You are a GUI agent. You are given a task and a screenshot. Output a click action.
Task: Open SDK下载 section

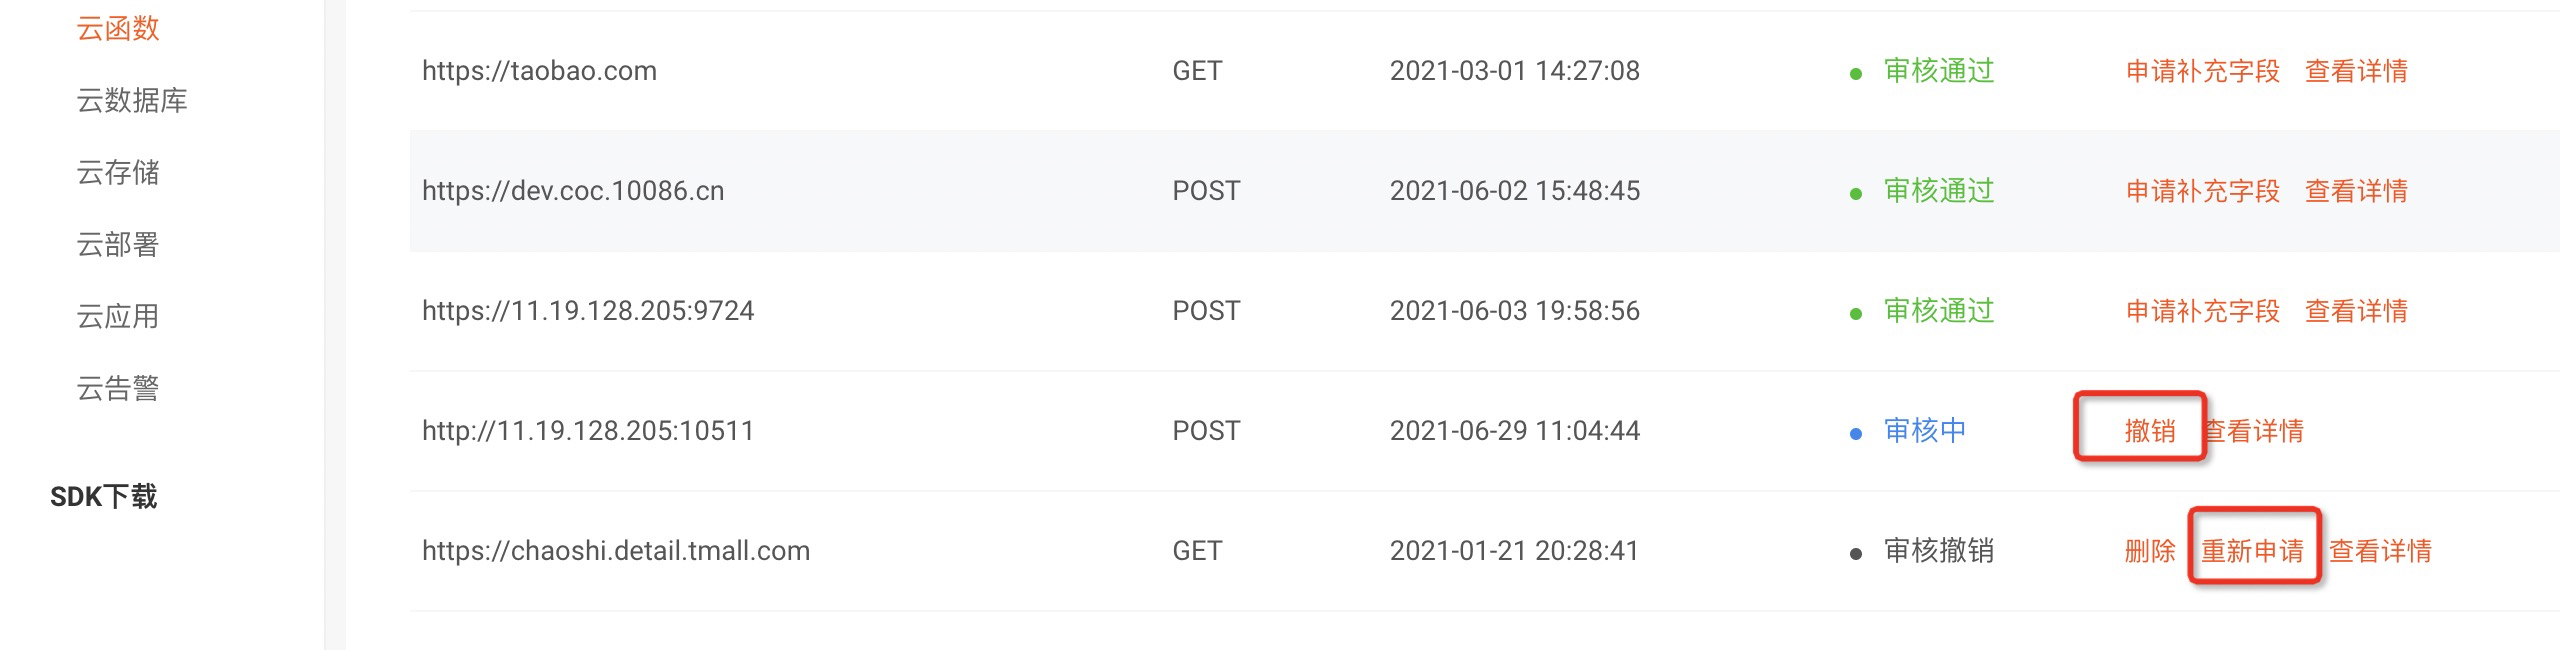pos(104,497)
